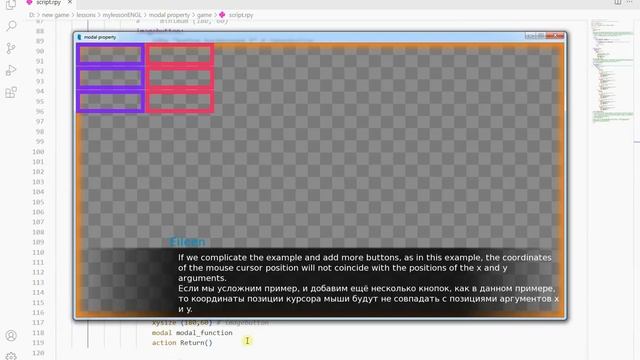640x360 pixels.
Task: Open the Manage gear menu
Action: 11,356
